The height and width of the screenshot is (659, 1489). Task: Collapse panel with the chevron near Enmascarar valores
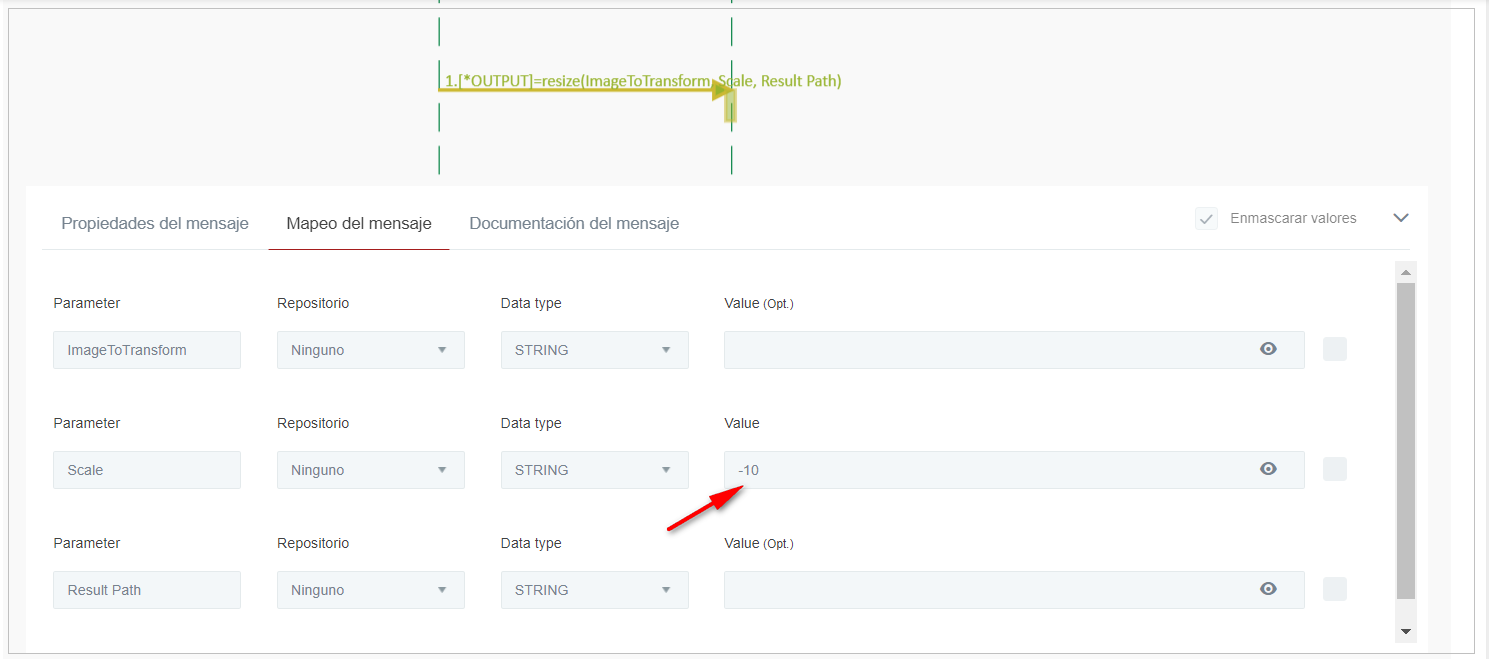[x=1400, y=218]
